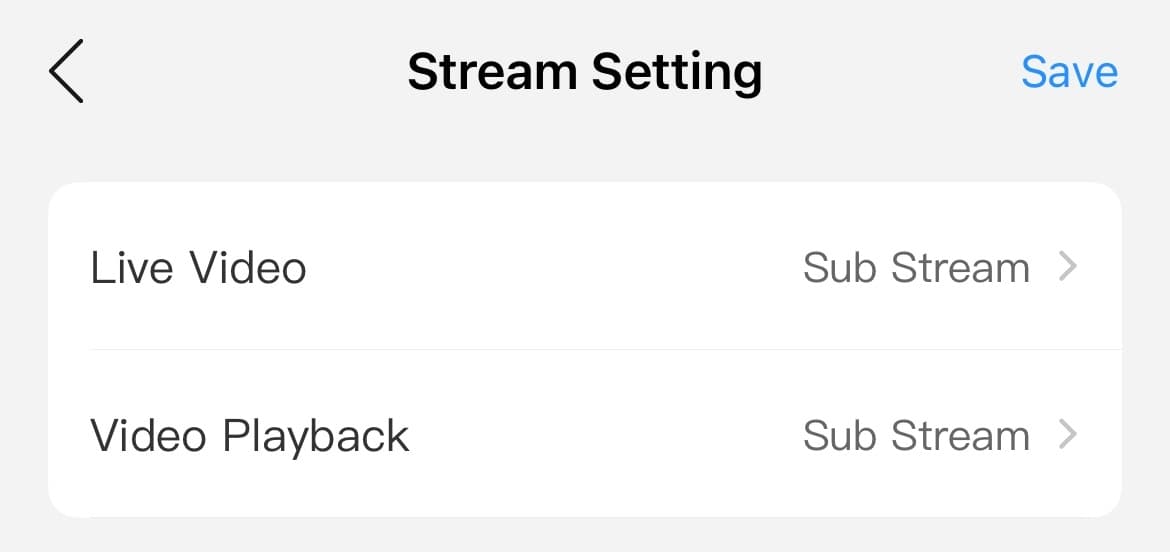The width and height of the screenshot is (1170, 552).
Task: Tap the chevron beside Video Playback
Action: tap(1068, 435)
